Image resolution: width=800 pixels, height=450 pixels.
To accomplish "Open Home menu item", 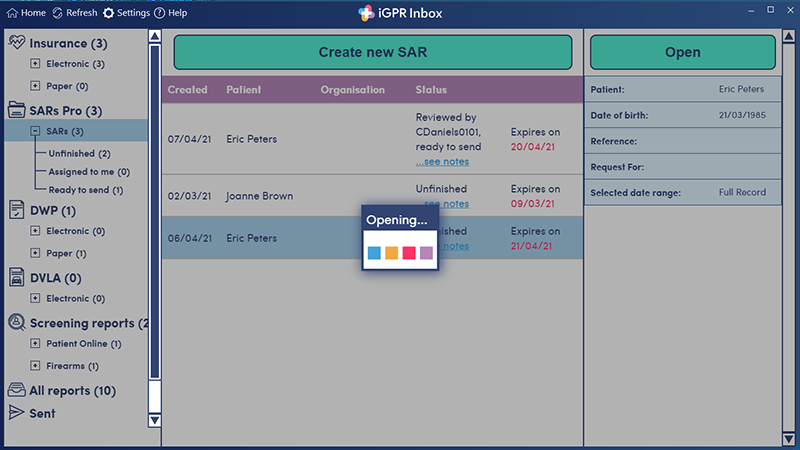I will click(33, 13).
